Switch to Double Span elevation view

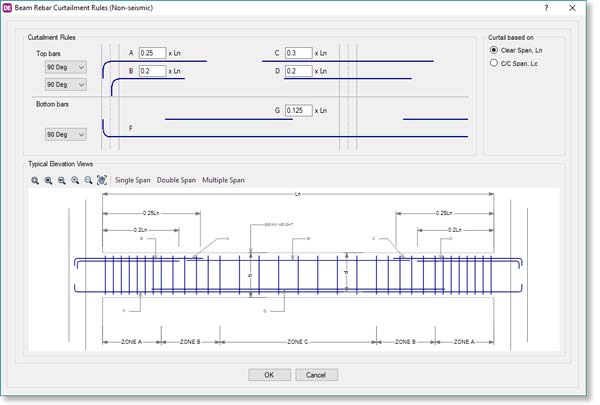(176, 180)
